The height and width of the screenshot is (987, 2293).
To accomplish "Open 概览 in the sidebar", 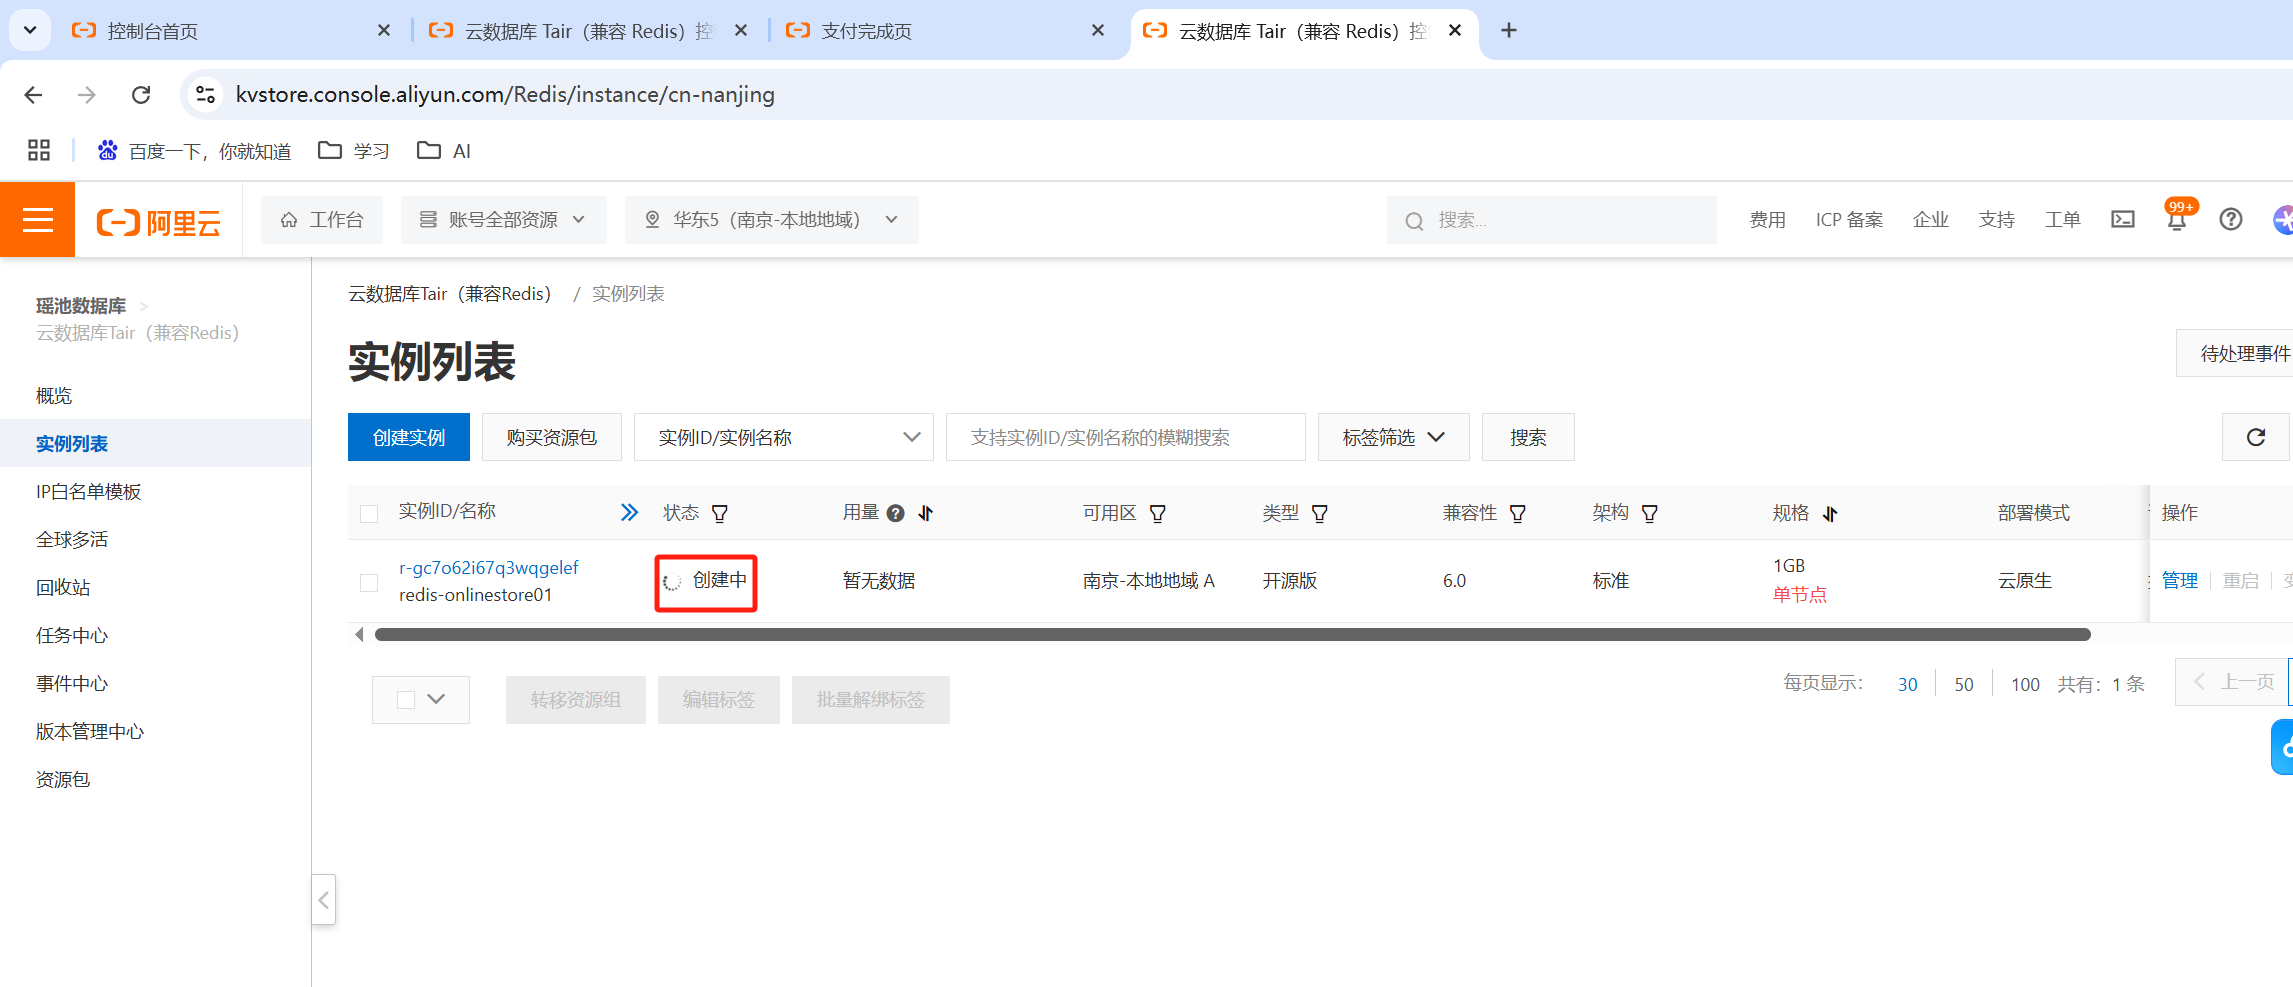I will click(x=54, y=396).
